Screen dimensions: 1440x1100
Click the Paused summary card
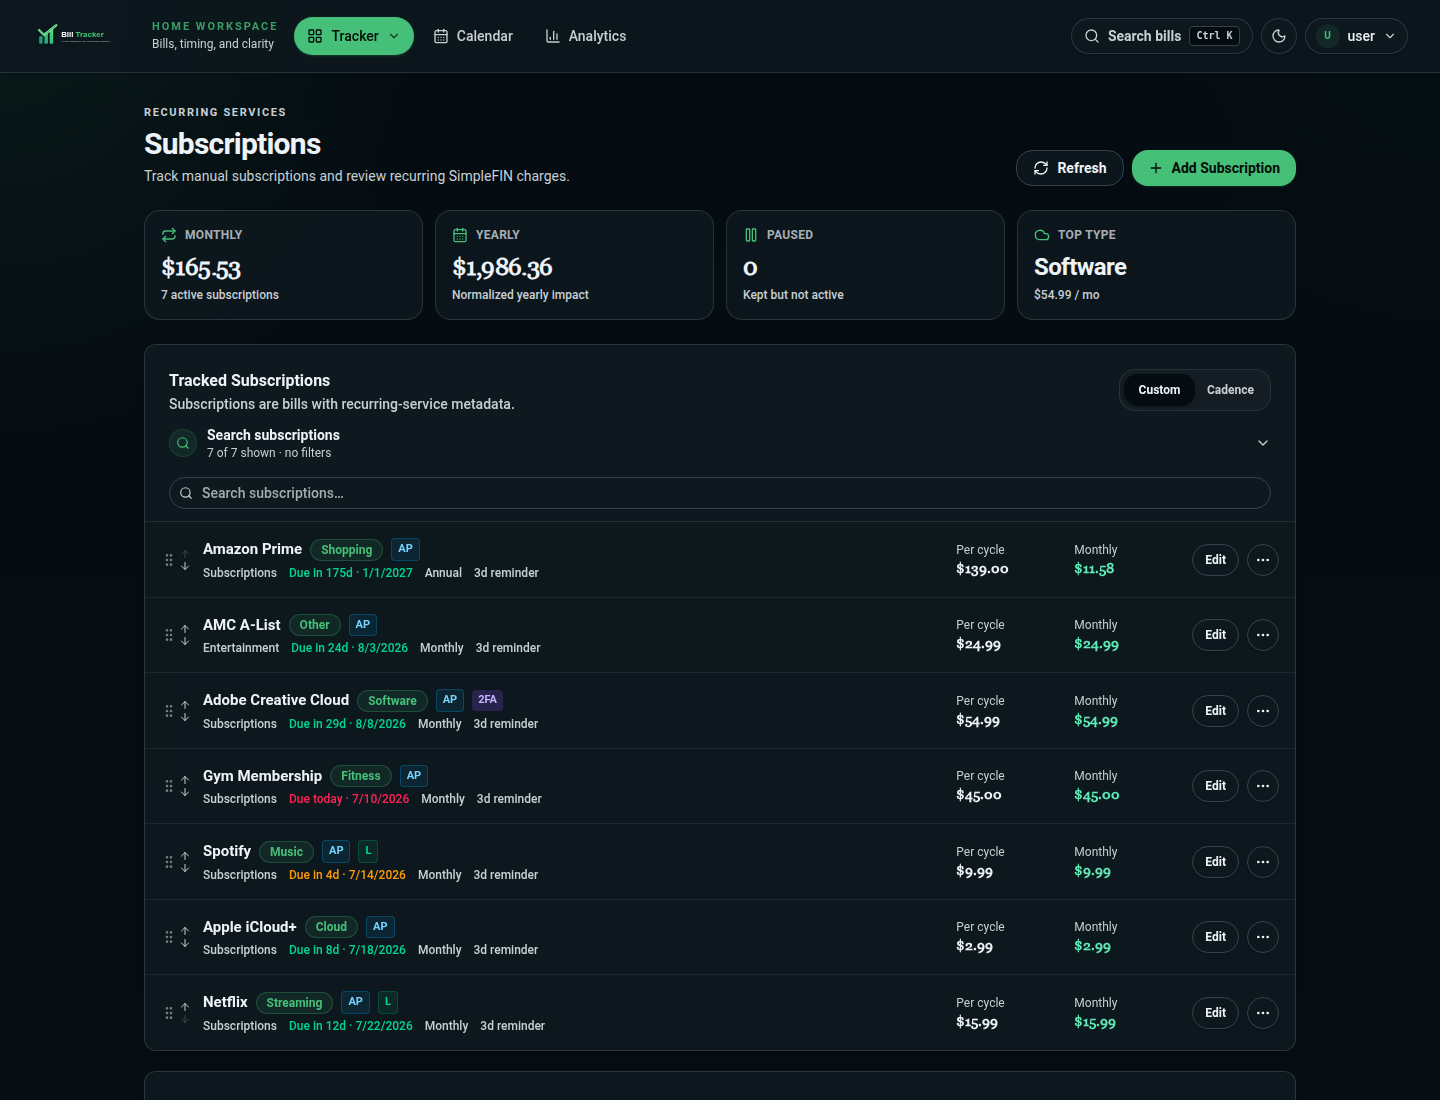click(865, 265)
